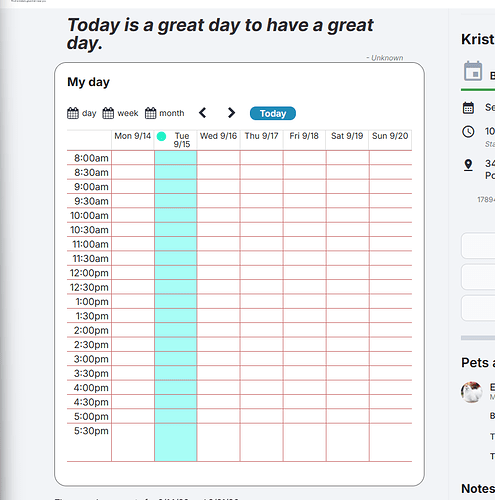Advance to next week with right chevron
Viewport: 495px width, 500px height.
[x=231, y=113]
